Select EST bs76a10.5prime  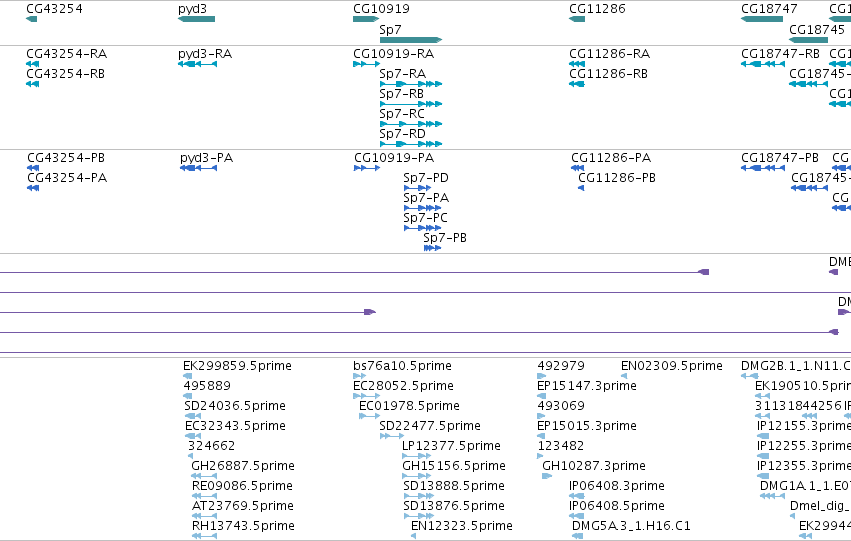[x=402, y=366]
